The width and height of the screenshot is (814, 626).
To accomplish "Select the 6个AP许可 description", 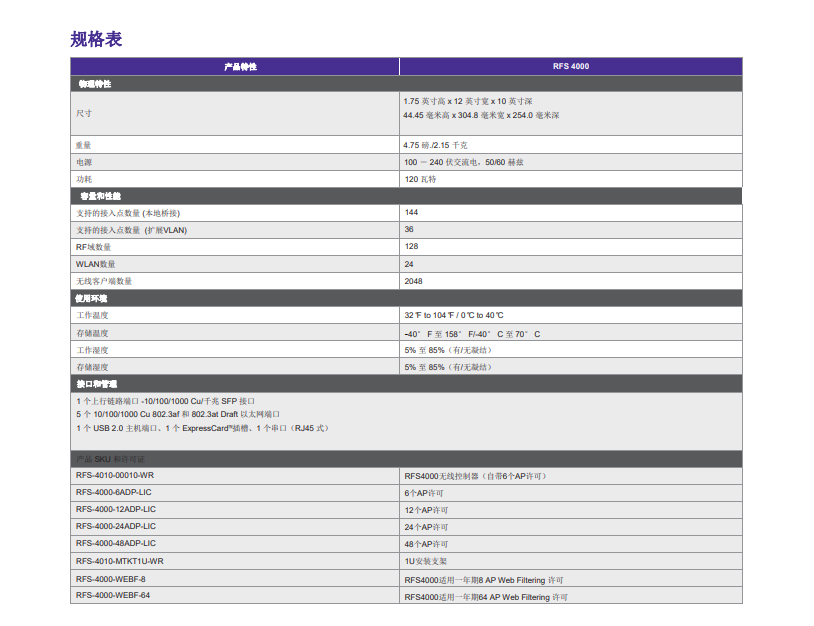I will pos(424,493).
